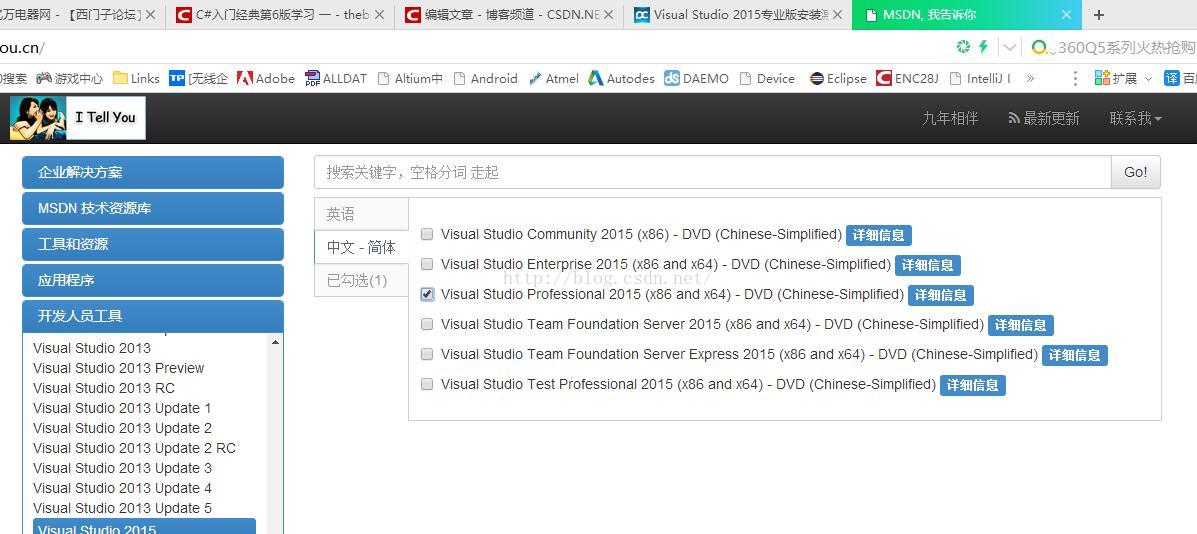
Task: Expand the MSDN 技术资源库 section
Action: coord(153,208)
